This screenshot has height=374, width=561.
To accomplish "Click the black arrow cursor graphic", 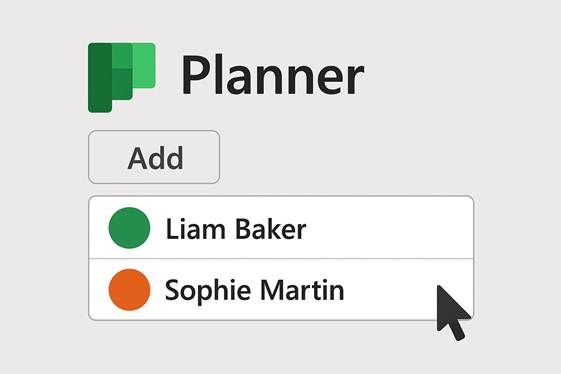I will pyautogui.click(x=452, y=313).
